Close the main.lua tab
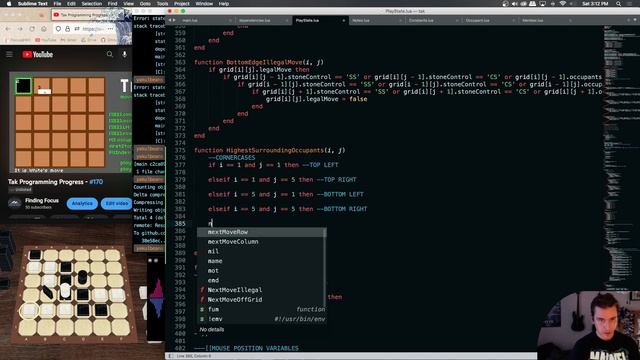 231,20
